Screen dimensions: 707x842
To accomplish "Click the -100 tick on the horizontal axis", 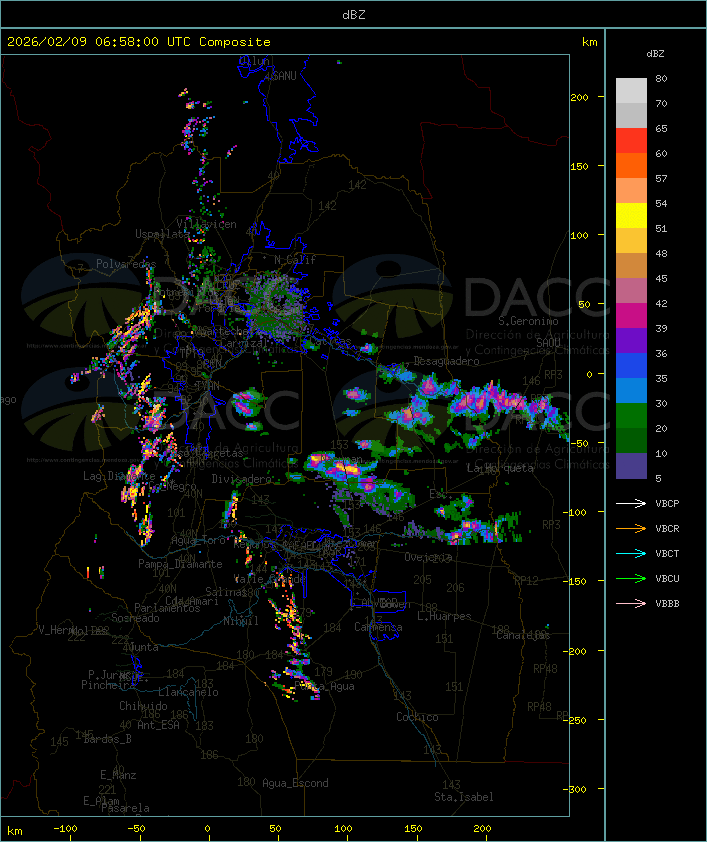I will pyautogui.click(x=65, y=829).
